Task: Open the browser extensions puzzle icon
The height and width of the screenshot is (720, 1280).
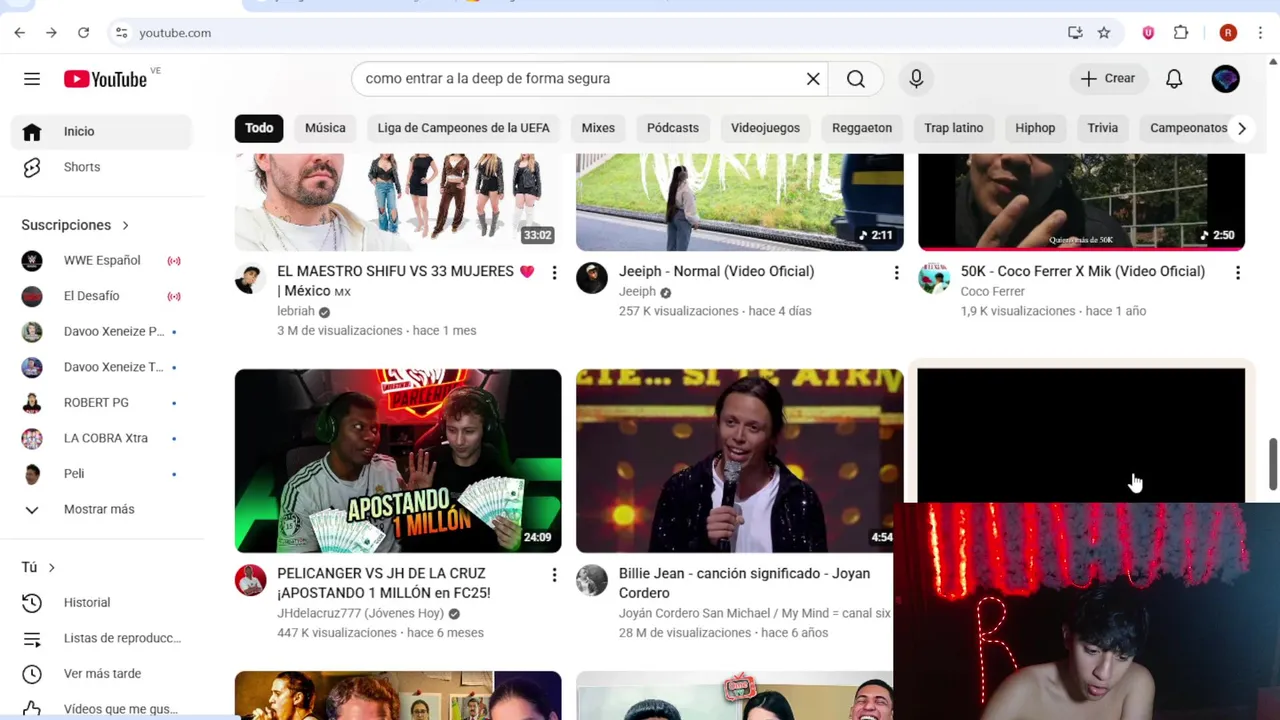Action: [1181, 33]
